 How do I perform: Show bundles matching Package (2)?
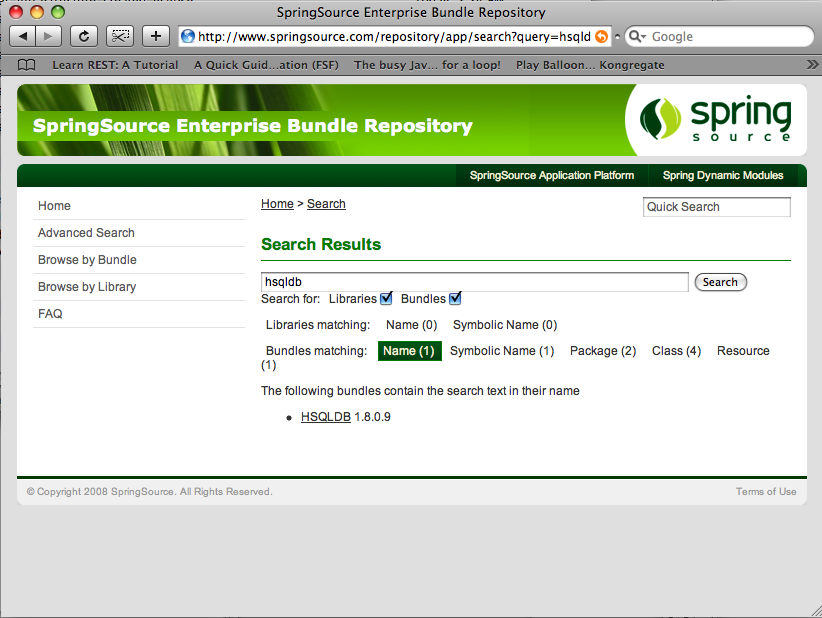coord(603,351)
